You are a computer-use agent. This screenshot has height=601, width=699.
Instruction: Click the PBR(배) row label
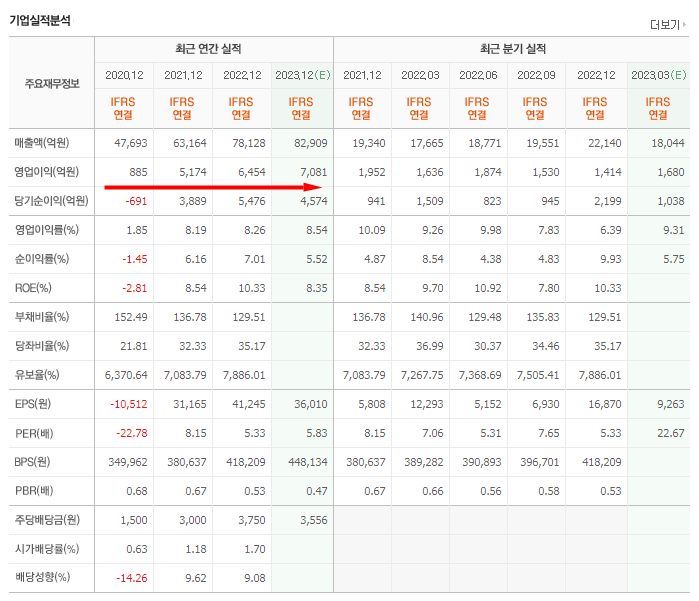(34, 491)
